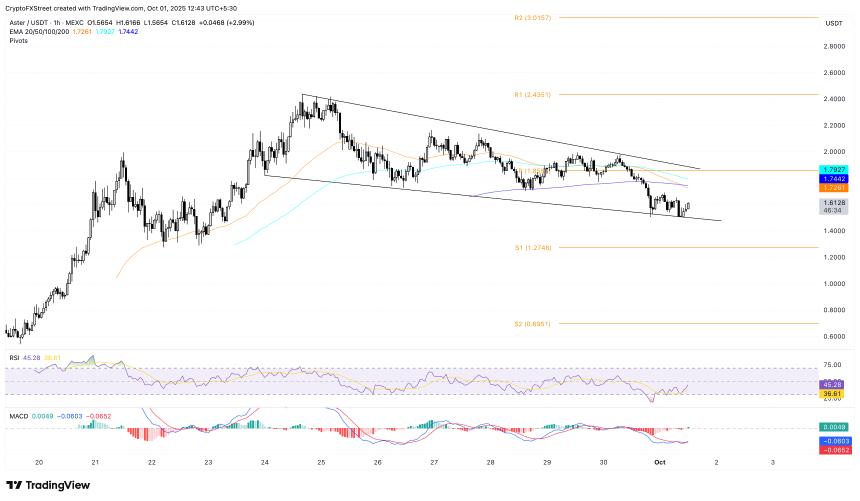860x501 pixels.
Task: Click the purple RSI 45.28 value tag
Action: click(x=833, y=384)
